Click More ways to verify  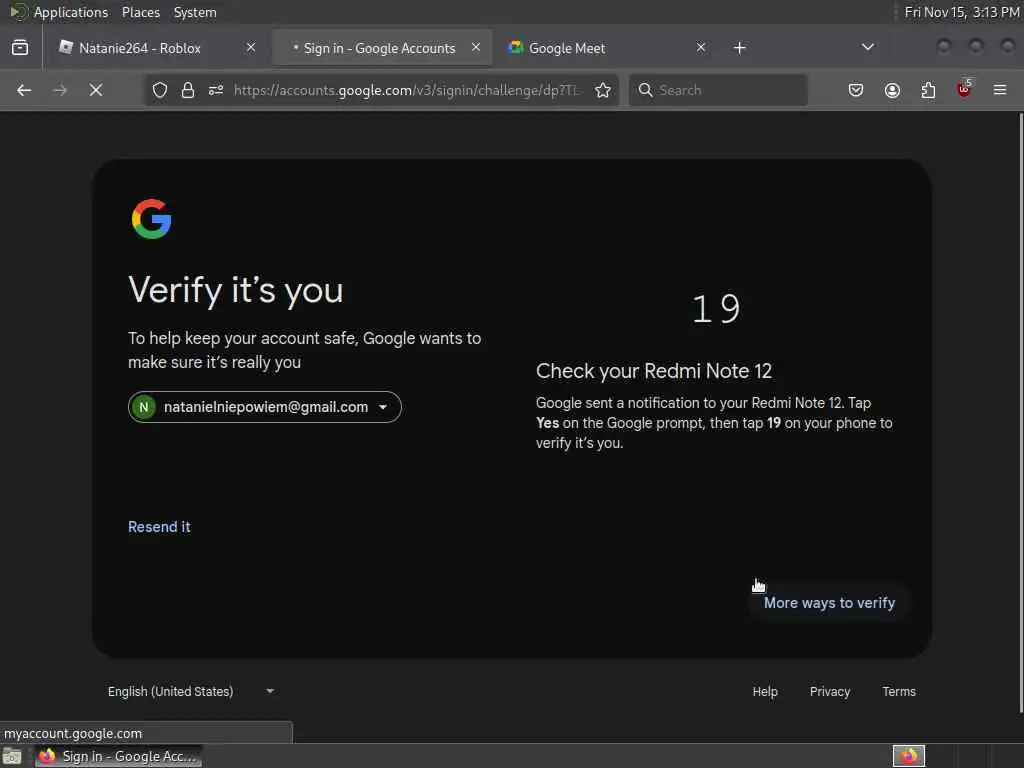(x=829, y=603)
